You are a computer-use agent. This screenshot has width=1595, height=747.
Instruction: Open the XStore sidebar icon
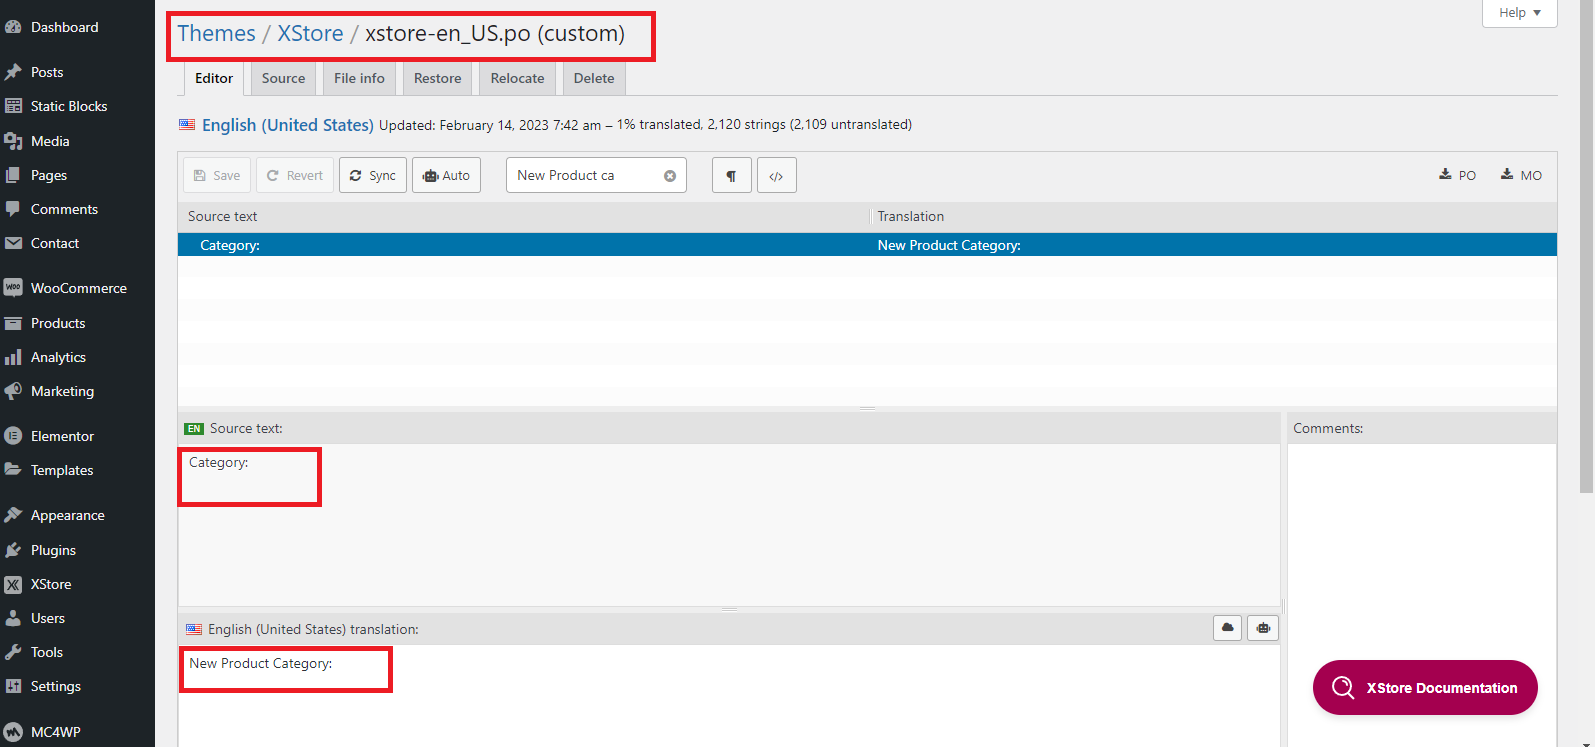13,584
